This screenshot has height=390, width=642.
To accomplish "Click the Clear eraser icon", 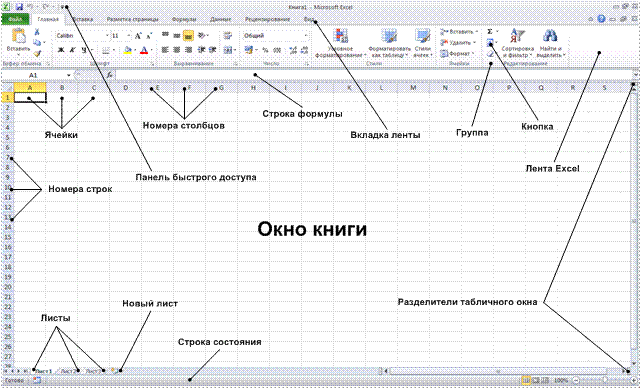I will 490,54.
